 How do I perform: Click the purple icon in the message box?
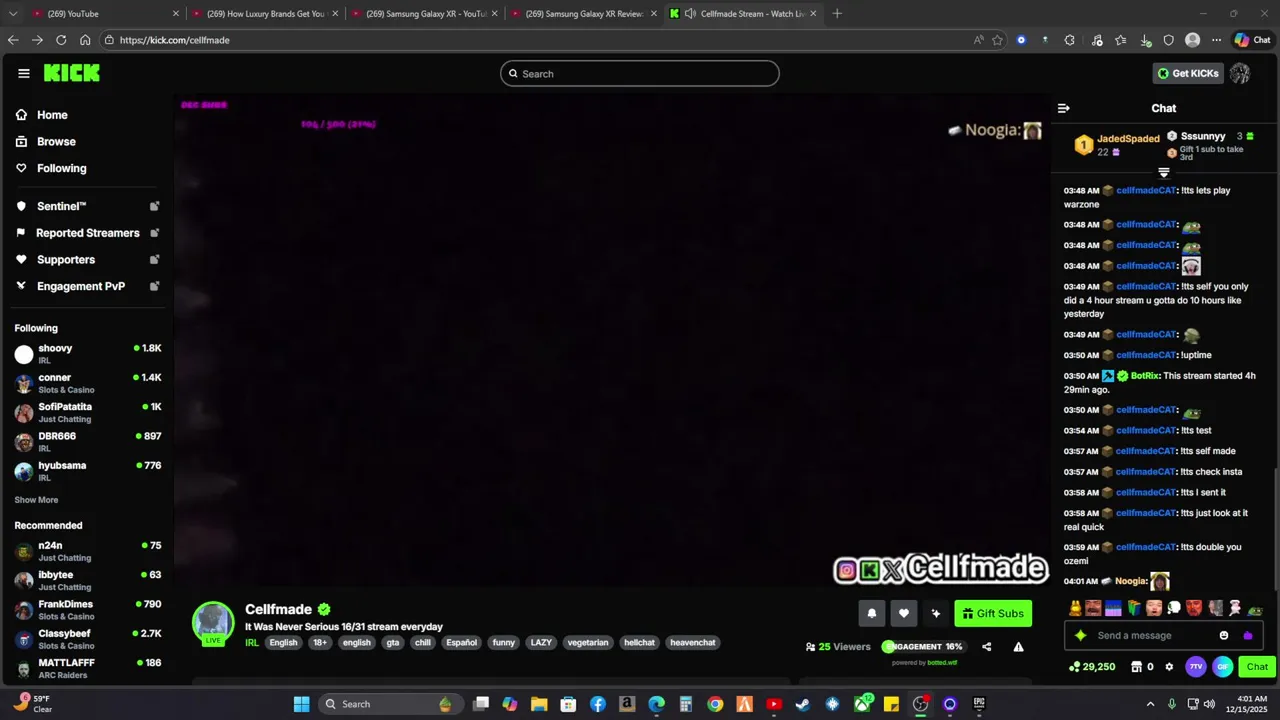(x=1247, y=636)
